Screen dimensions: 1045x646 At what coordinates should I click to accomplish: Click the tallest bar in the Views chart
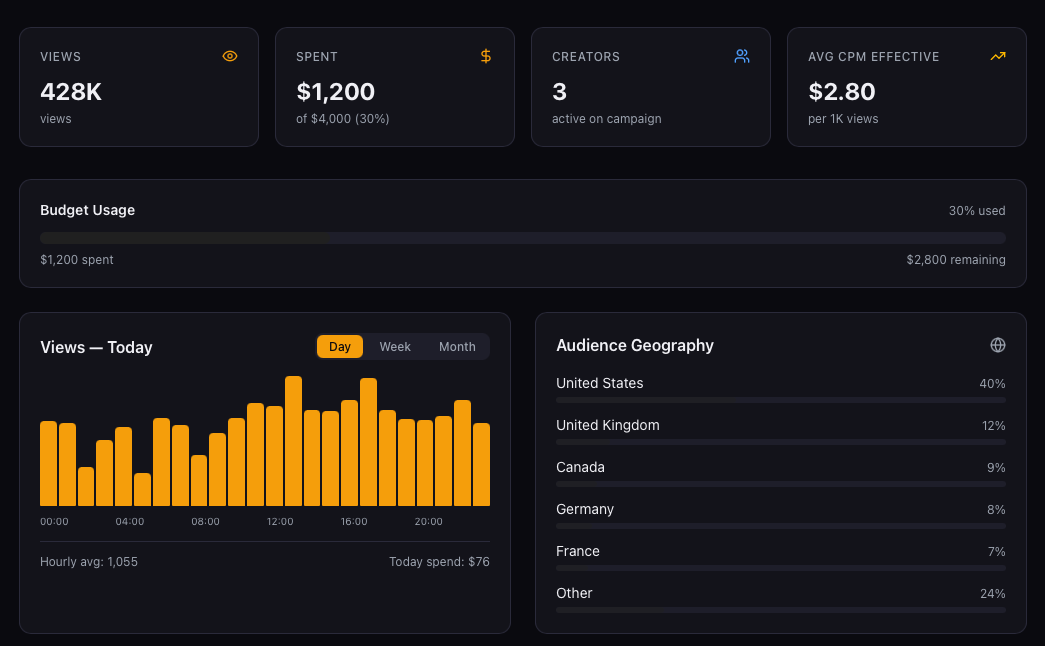(293, 438)
